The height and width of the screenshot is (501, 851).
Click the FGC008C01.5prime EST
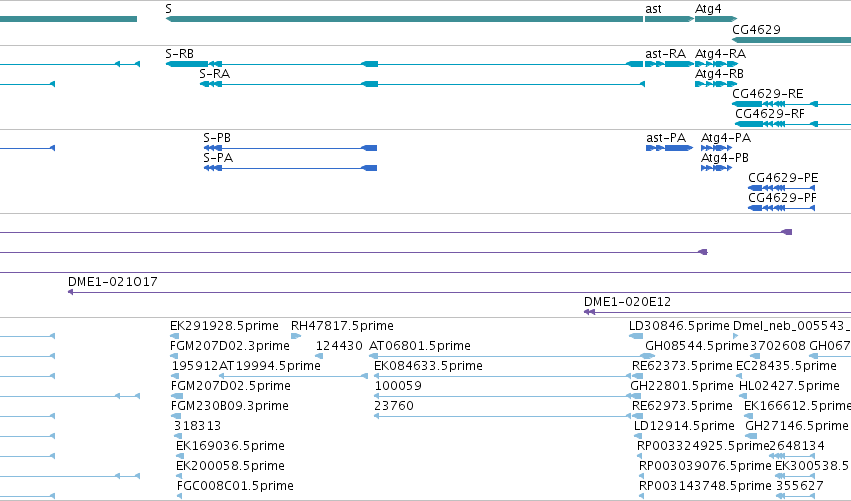pyautogui.click(x=180, y=496)
